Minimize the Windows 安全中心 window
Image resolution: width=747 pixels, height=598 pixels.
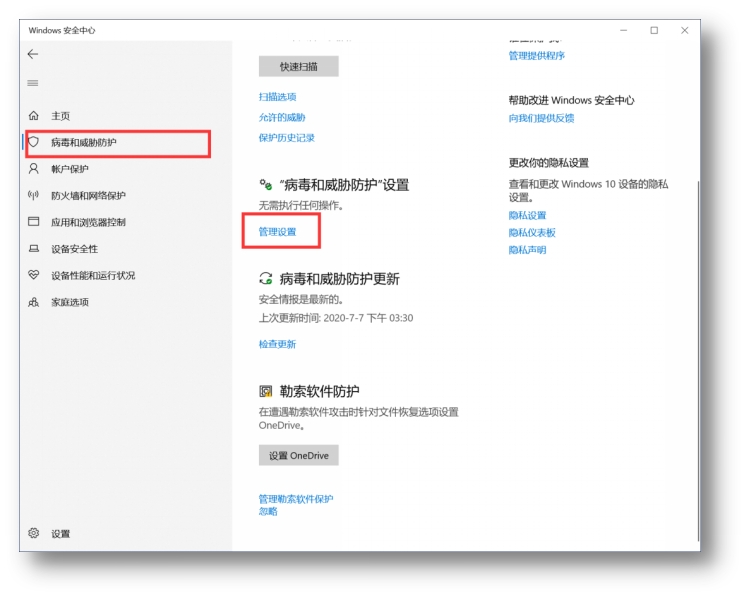coord(624,30)
